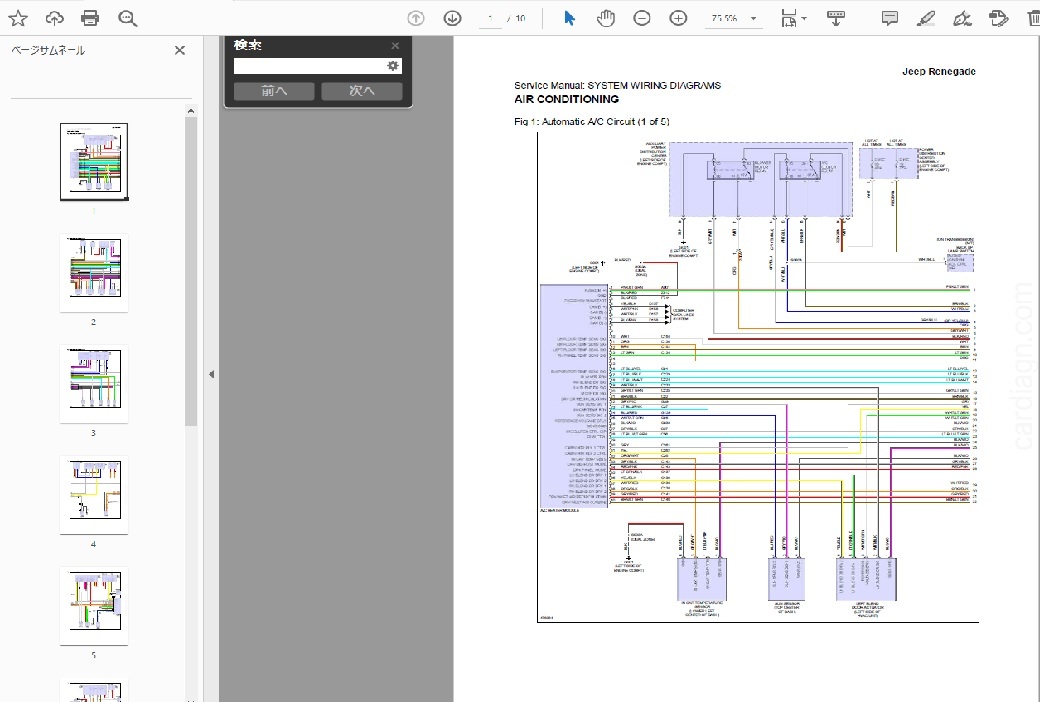
Task: Click the stamp tool icon
Action: (998, 19)
